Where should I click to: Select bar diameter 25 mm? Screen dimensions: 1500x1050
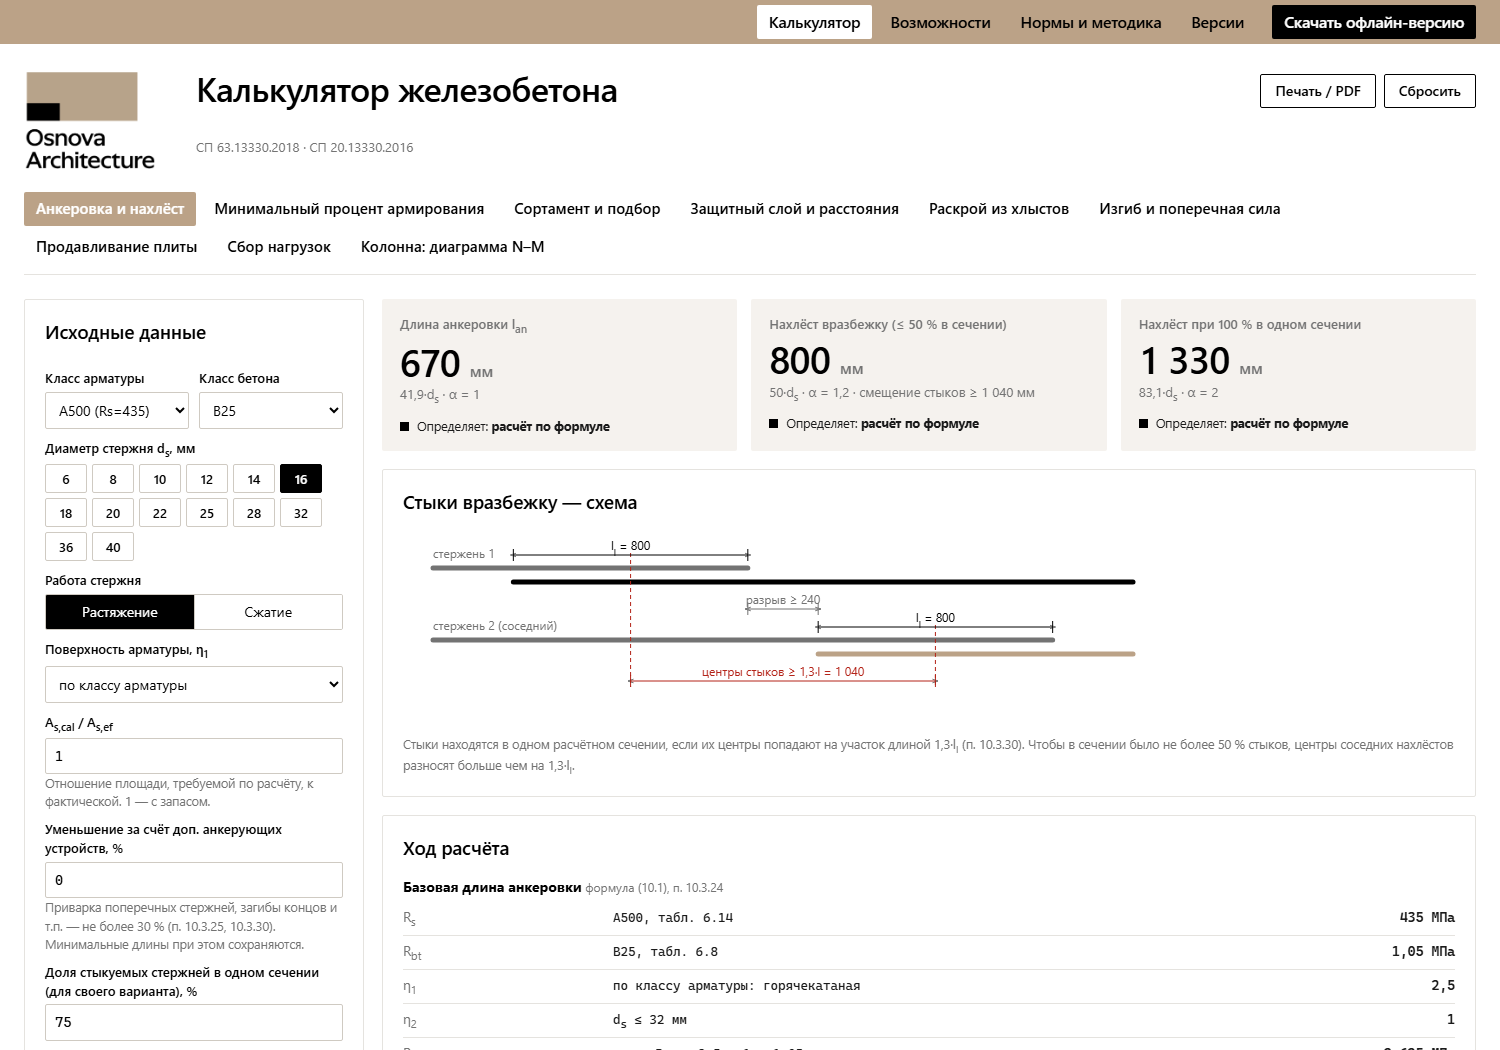[207, 513]
